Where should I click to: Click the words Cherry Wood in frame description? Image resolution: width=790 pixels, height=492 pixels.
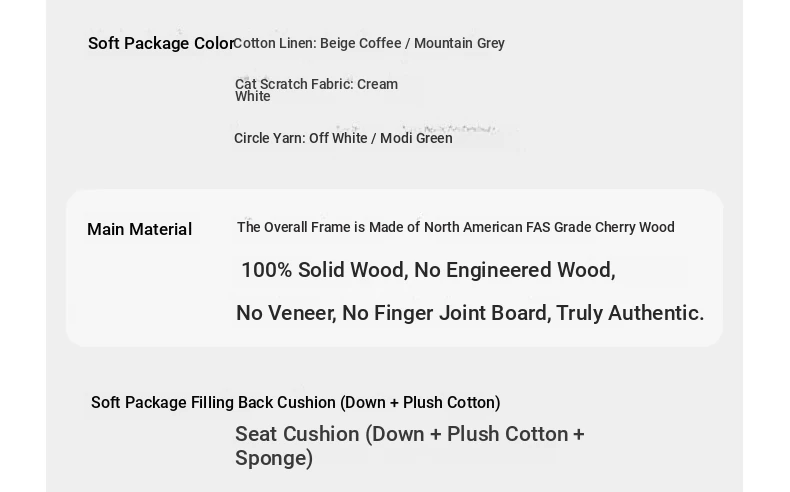pos(635,227)
